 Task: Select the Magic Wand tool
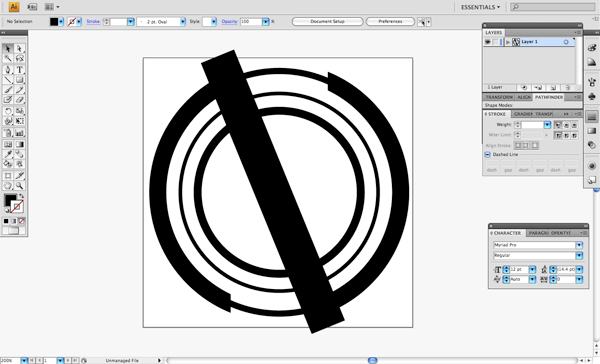(8, 58)
